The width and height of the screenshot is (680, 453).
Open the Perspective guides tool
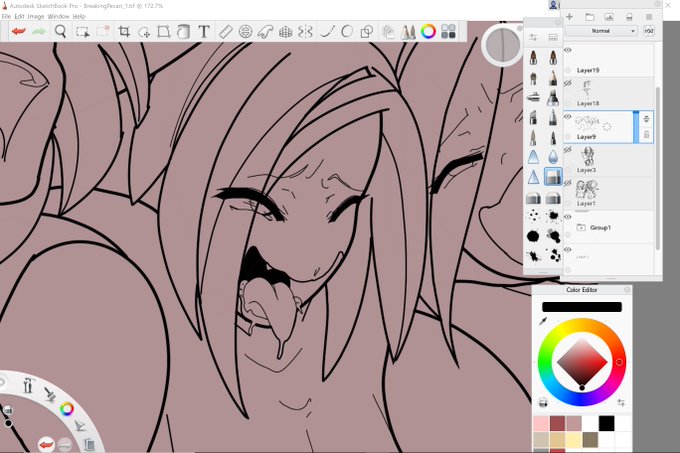[x=285, y=32]
